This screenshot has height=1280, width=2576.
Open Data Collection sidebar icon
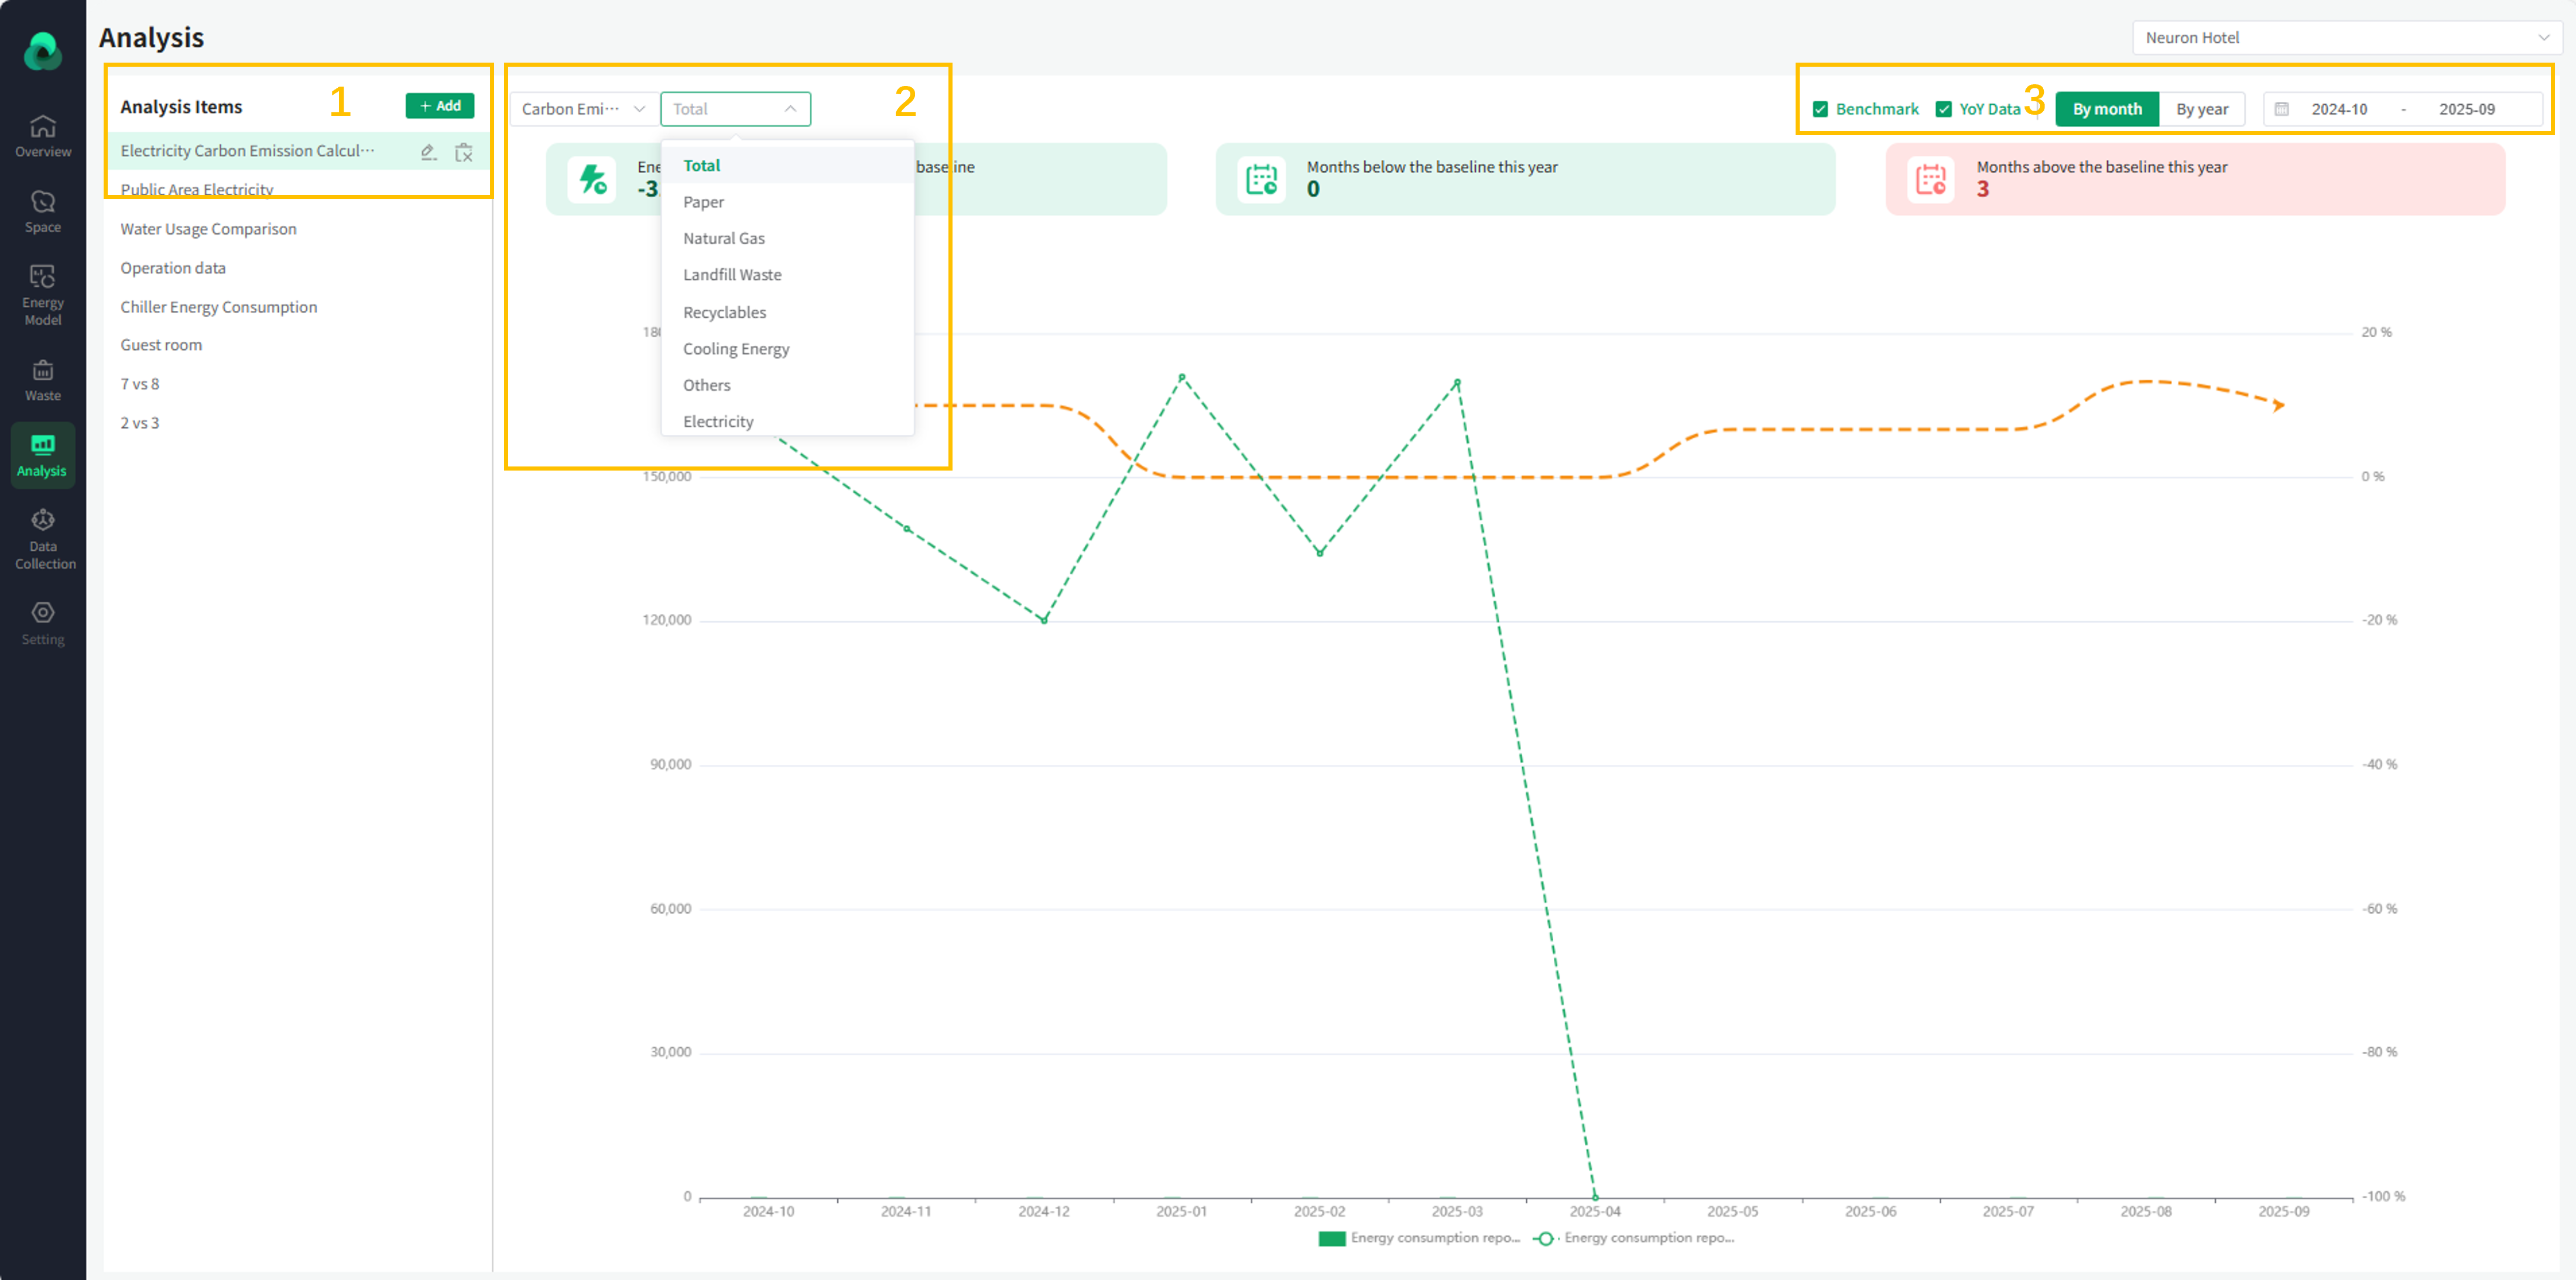[42, 520]
